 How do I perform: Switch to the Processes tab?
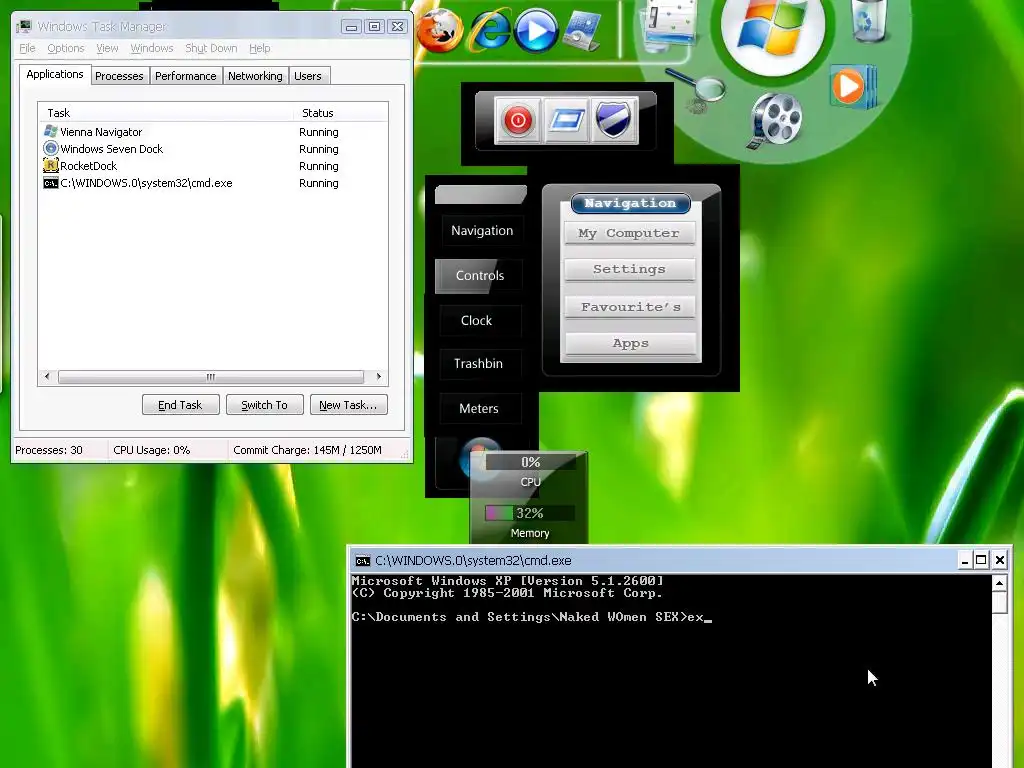pyautogui.click(x=119, y=76)
